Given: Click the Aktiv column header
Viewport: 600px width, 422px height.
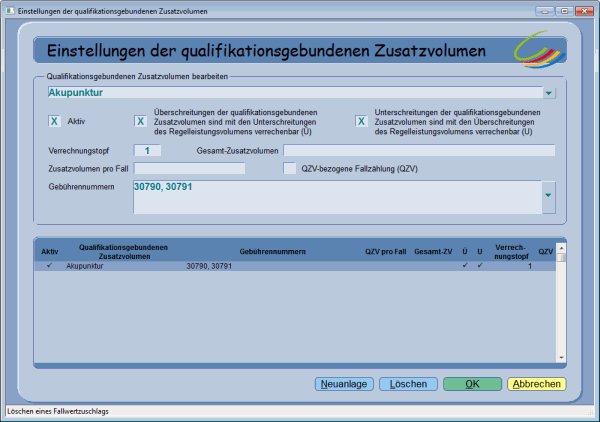Looking at the screenshot, I should [x=49, y=252].
